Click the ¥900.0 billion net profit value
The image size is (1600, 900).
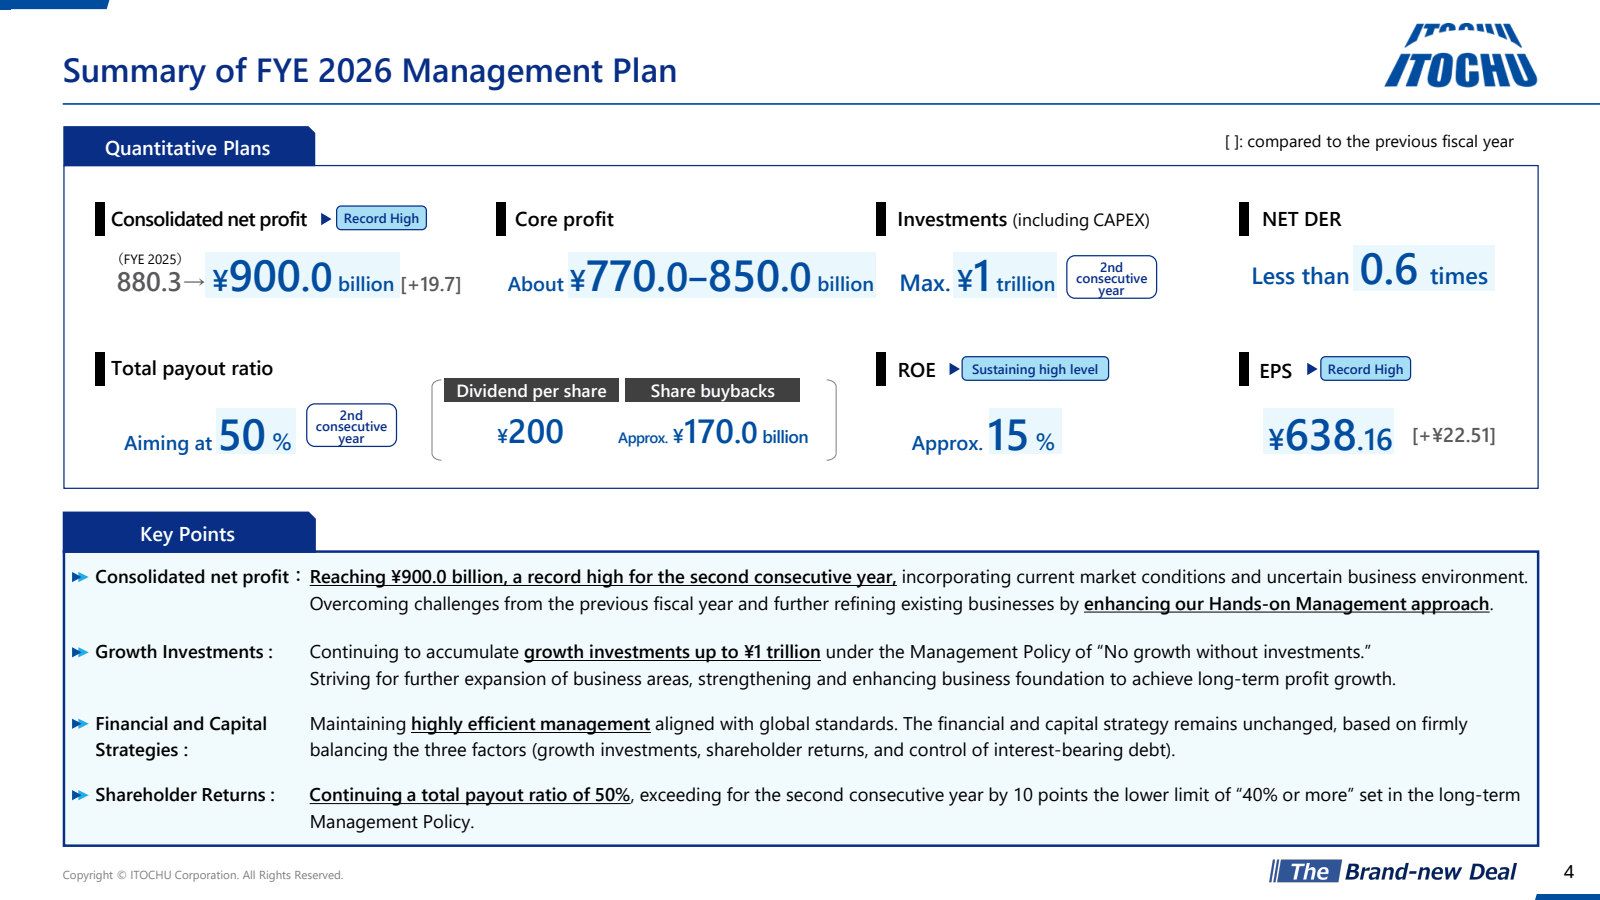pyautogui.click(x=303, y=277)
